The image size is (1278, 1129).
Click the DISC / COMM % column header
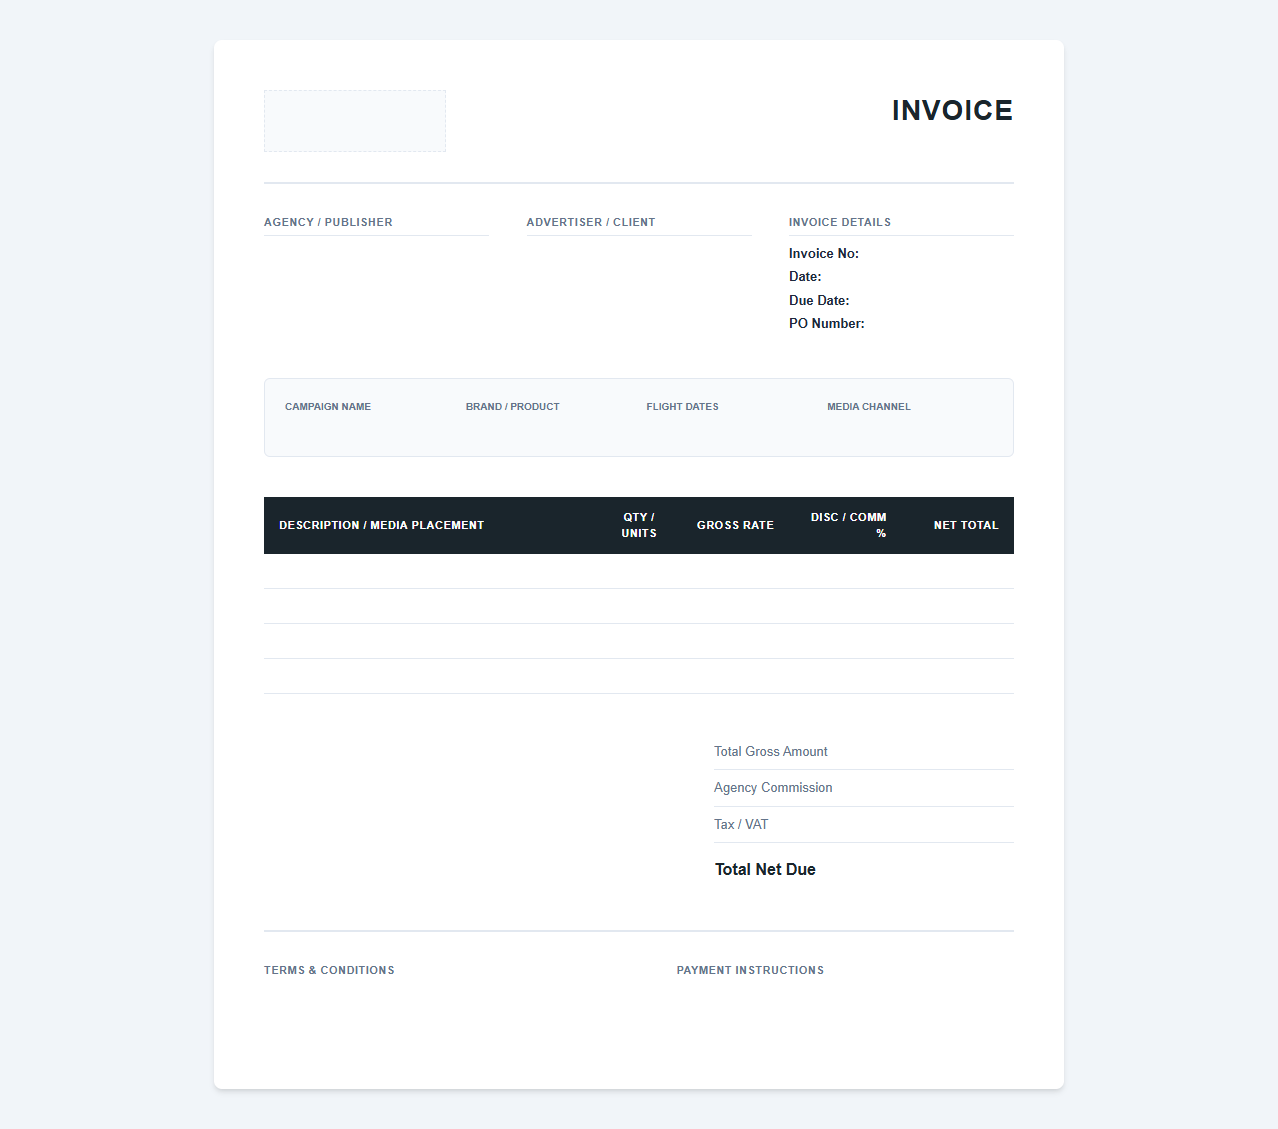tap(848, 525)
